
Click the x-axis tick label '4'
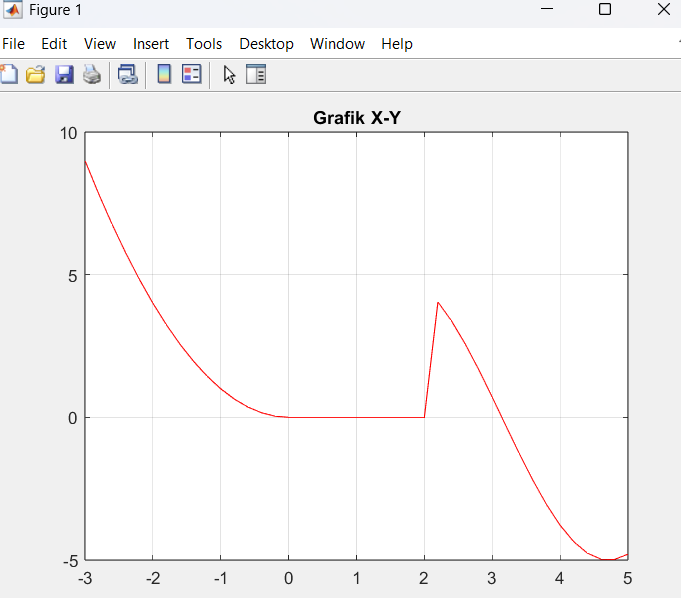click(559, 578)
